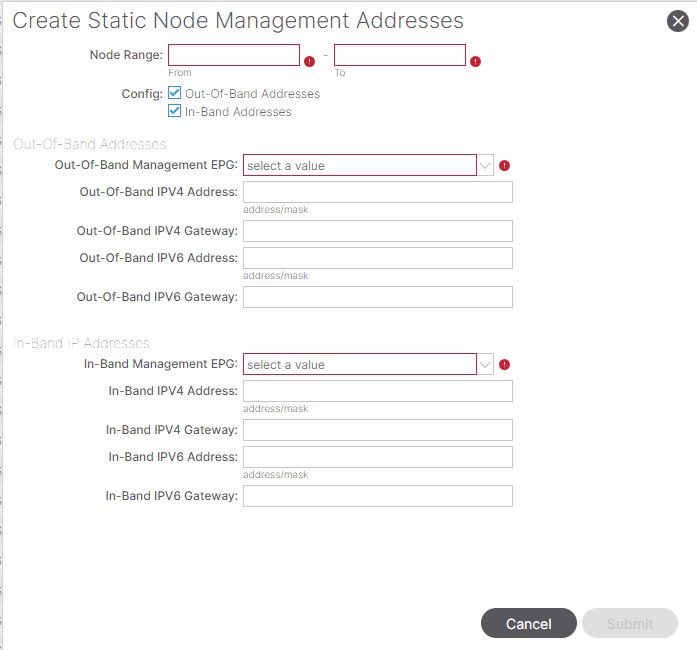Click the error icon beside Node Range From
The height and width of the screenshot is (650, 697).
(309, 61)
